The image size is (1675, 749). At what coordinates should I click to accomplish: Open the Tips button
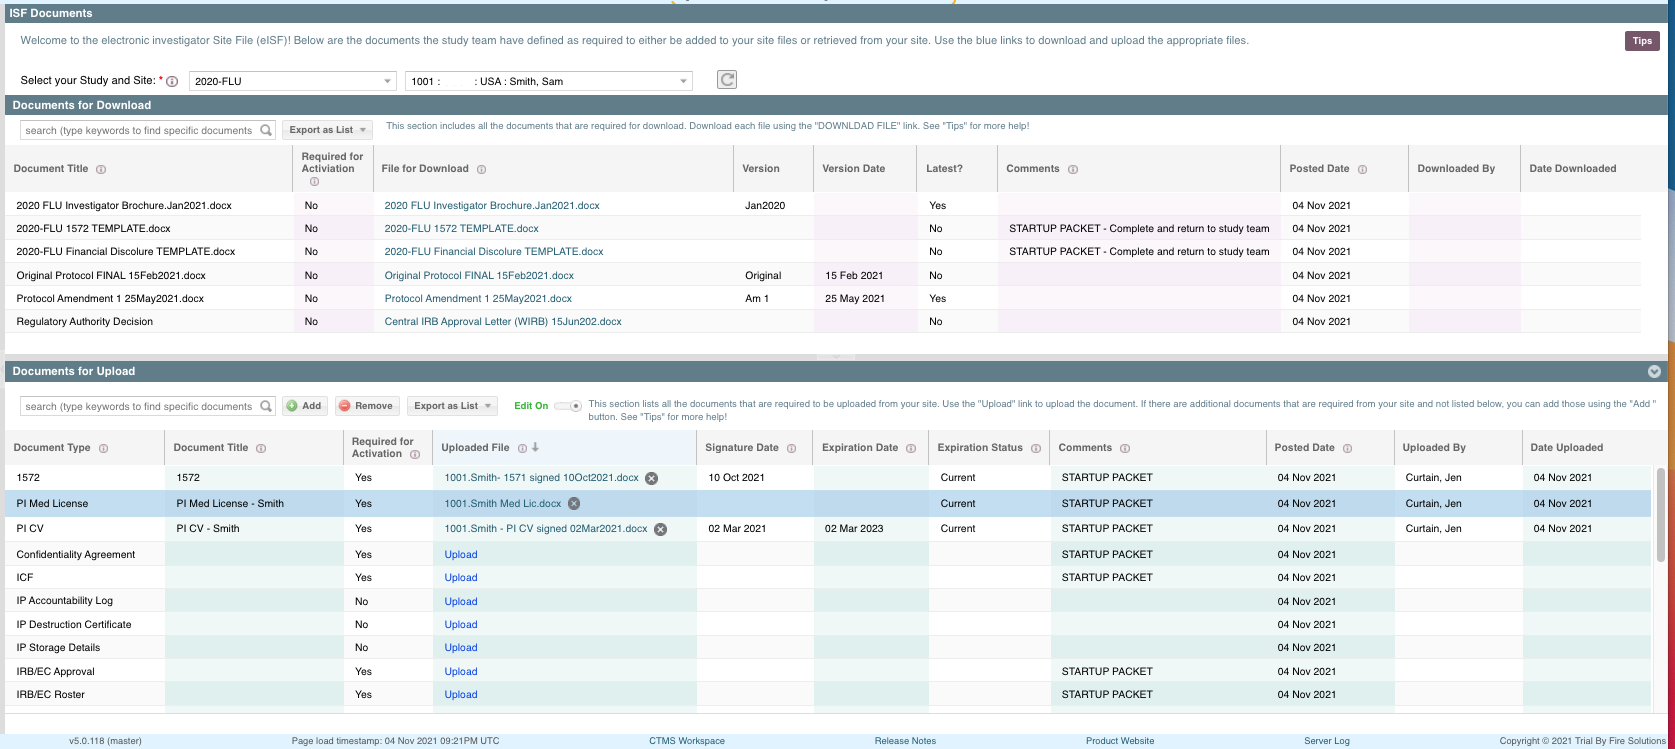1642,41
